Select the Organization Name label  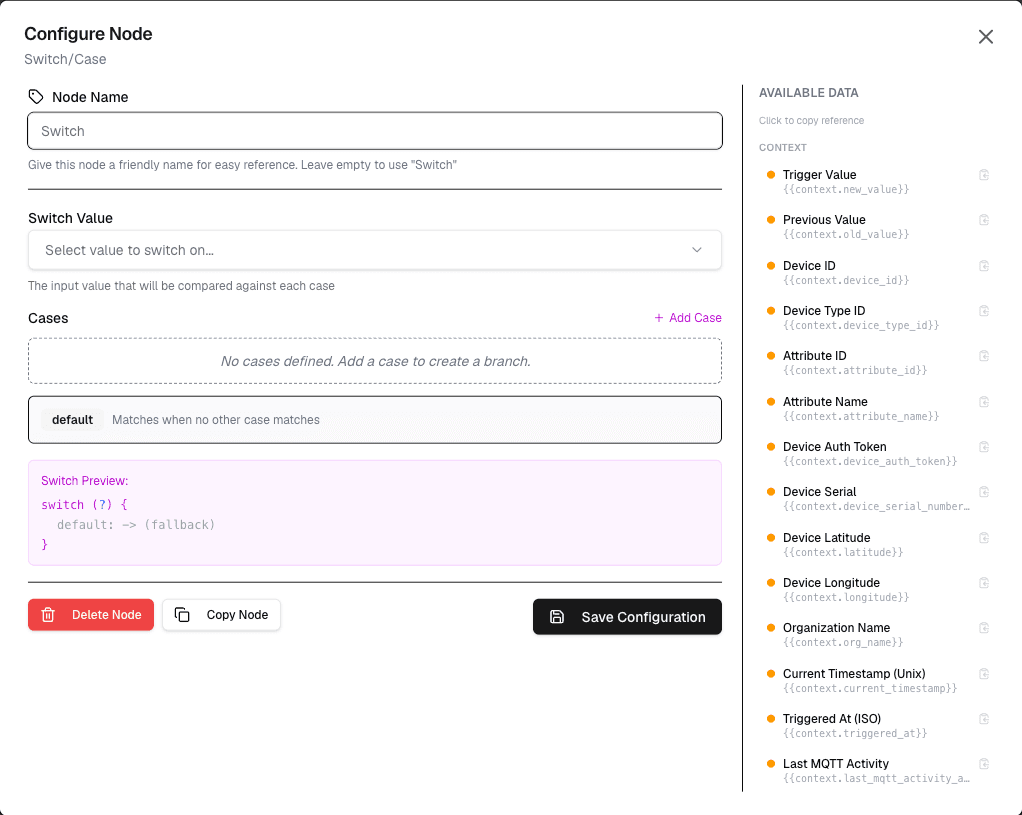pos(836,627)
